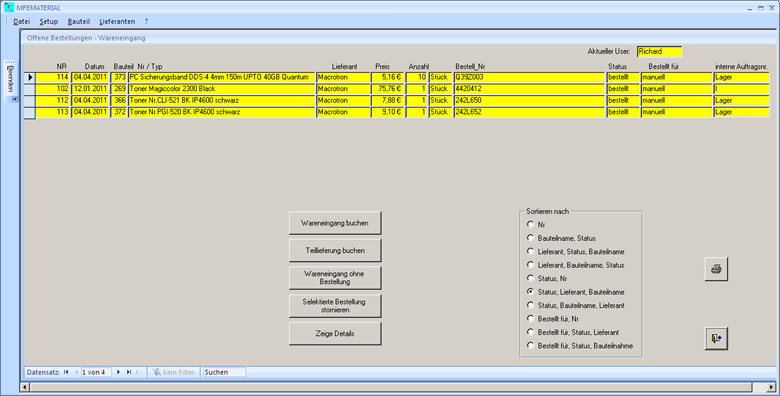Open the Bauteil menu
The image size is (780, 396).
click(x=79, y=21)
